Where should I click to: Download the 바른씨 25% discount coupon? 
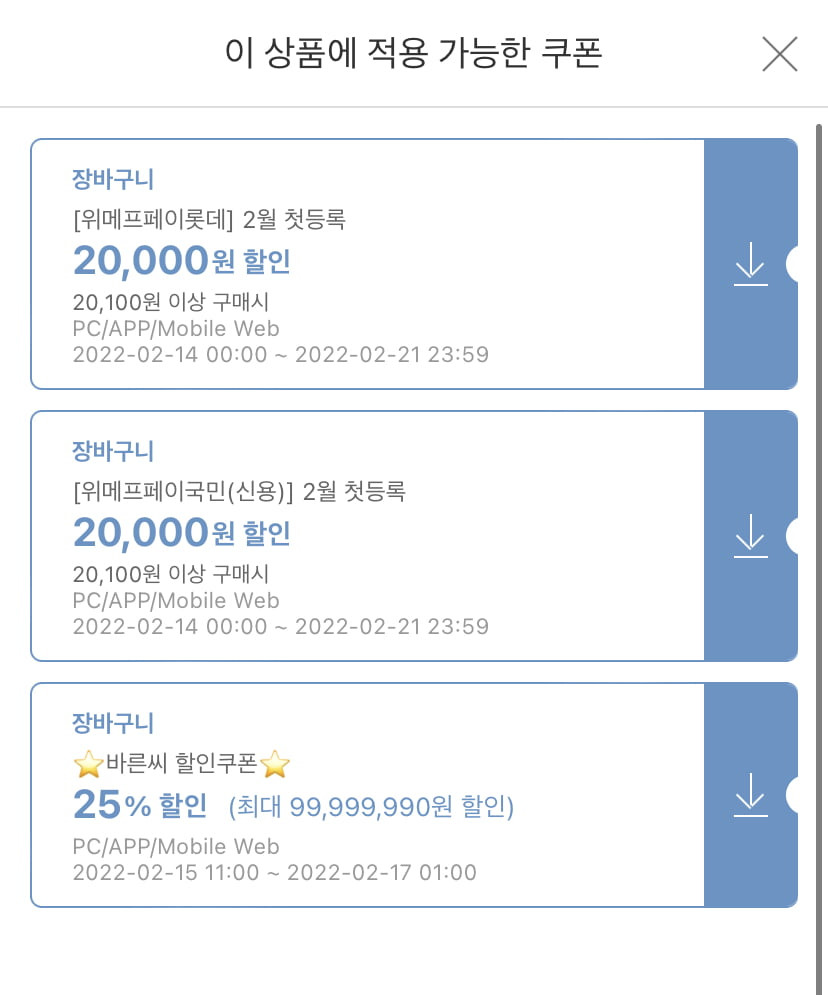(x=751, y=795)
